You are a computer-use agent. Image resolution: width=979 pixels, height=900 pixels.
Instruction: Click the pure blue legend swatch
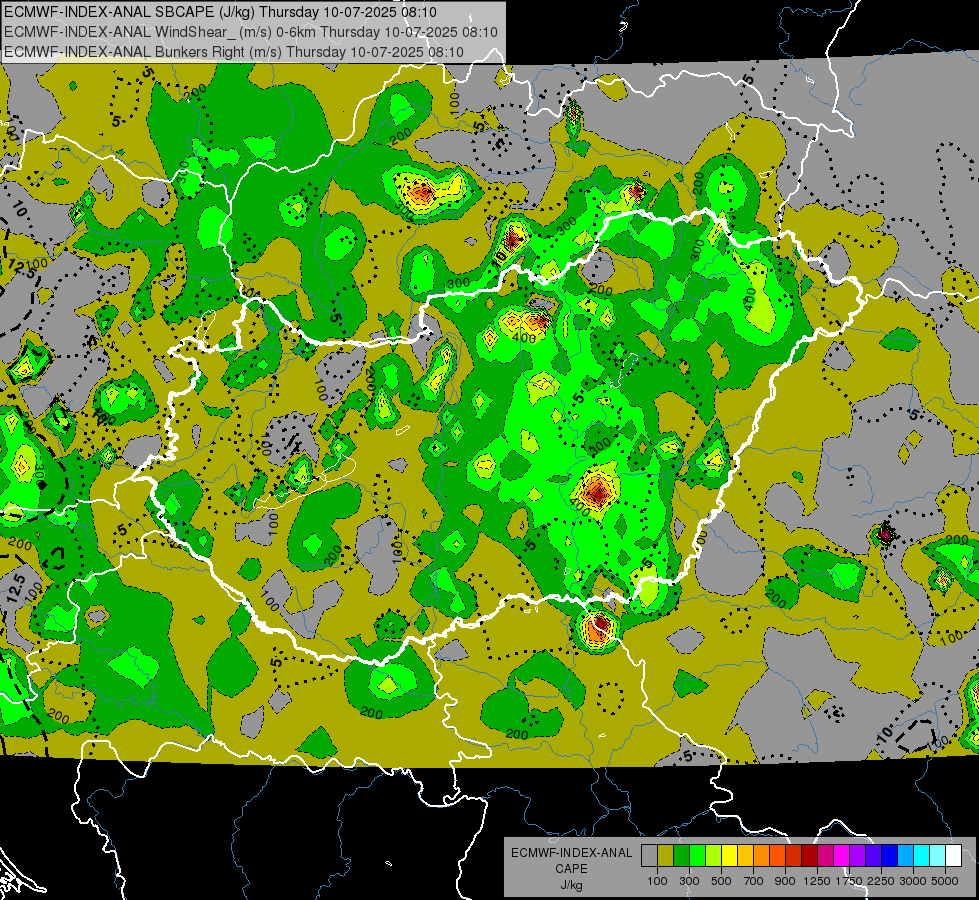coord(890,856)
